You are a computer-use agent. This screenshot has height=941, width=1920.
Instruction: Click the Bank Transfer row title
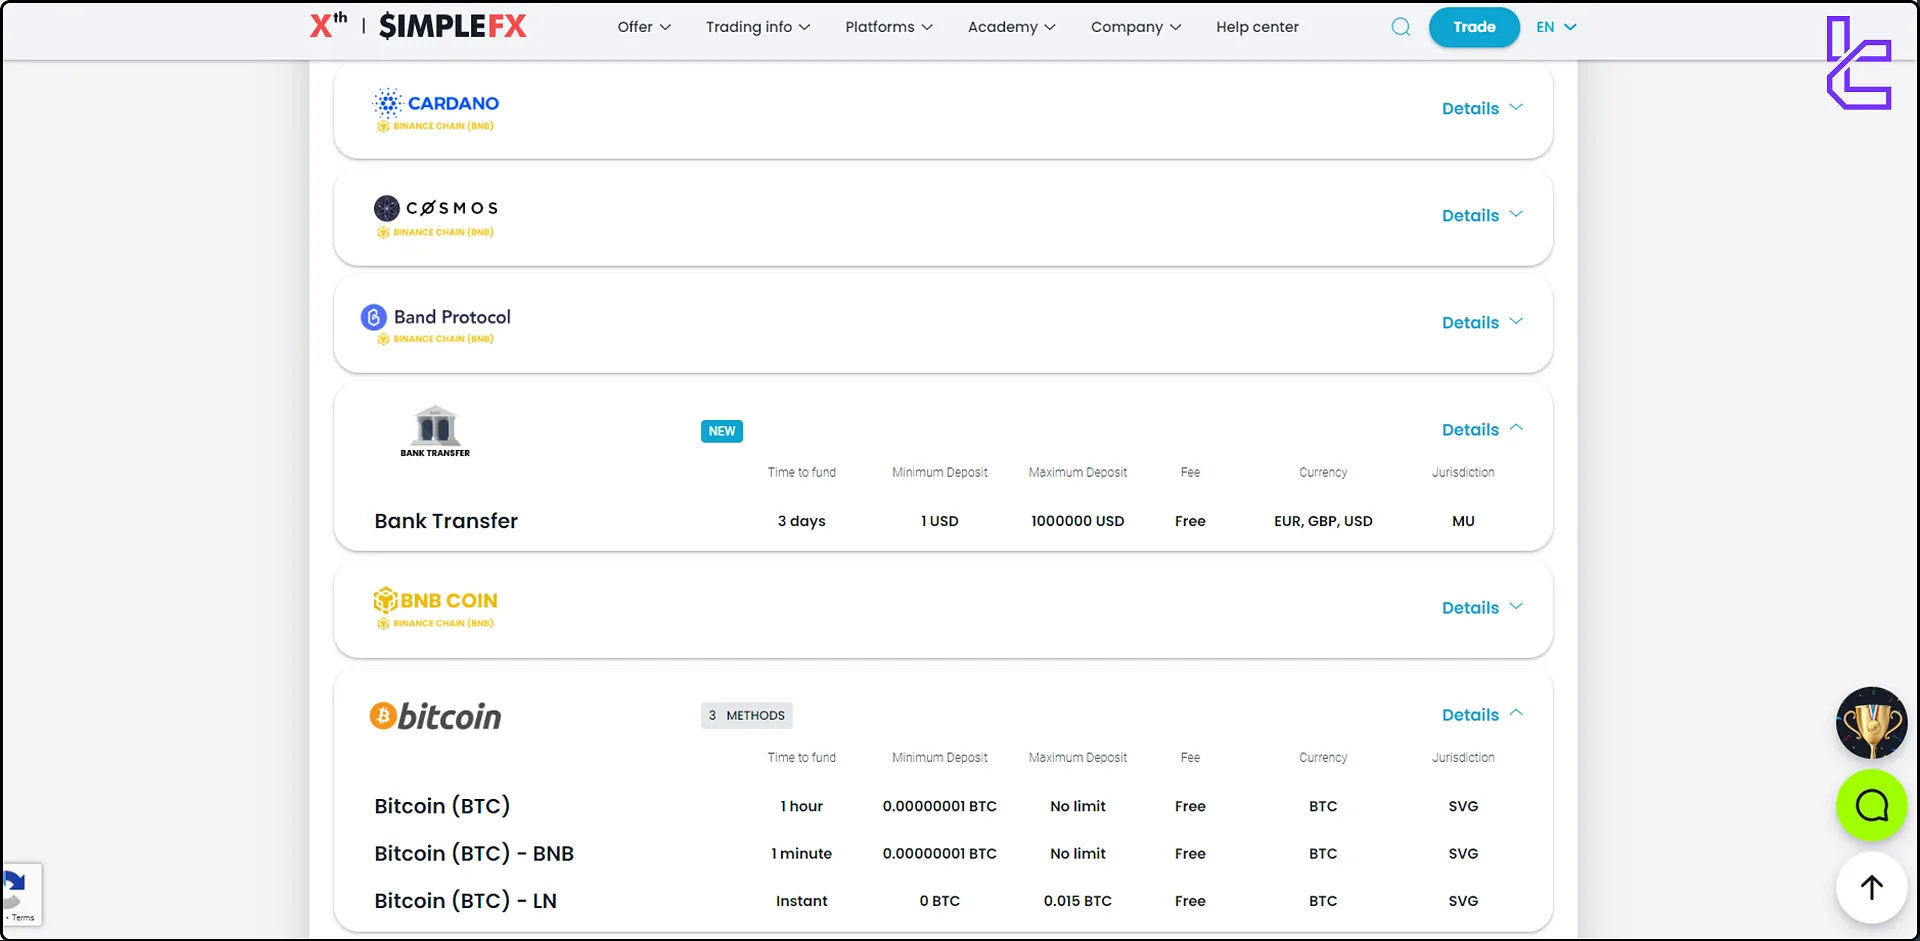446,521
